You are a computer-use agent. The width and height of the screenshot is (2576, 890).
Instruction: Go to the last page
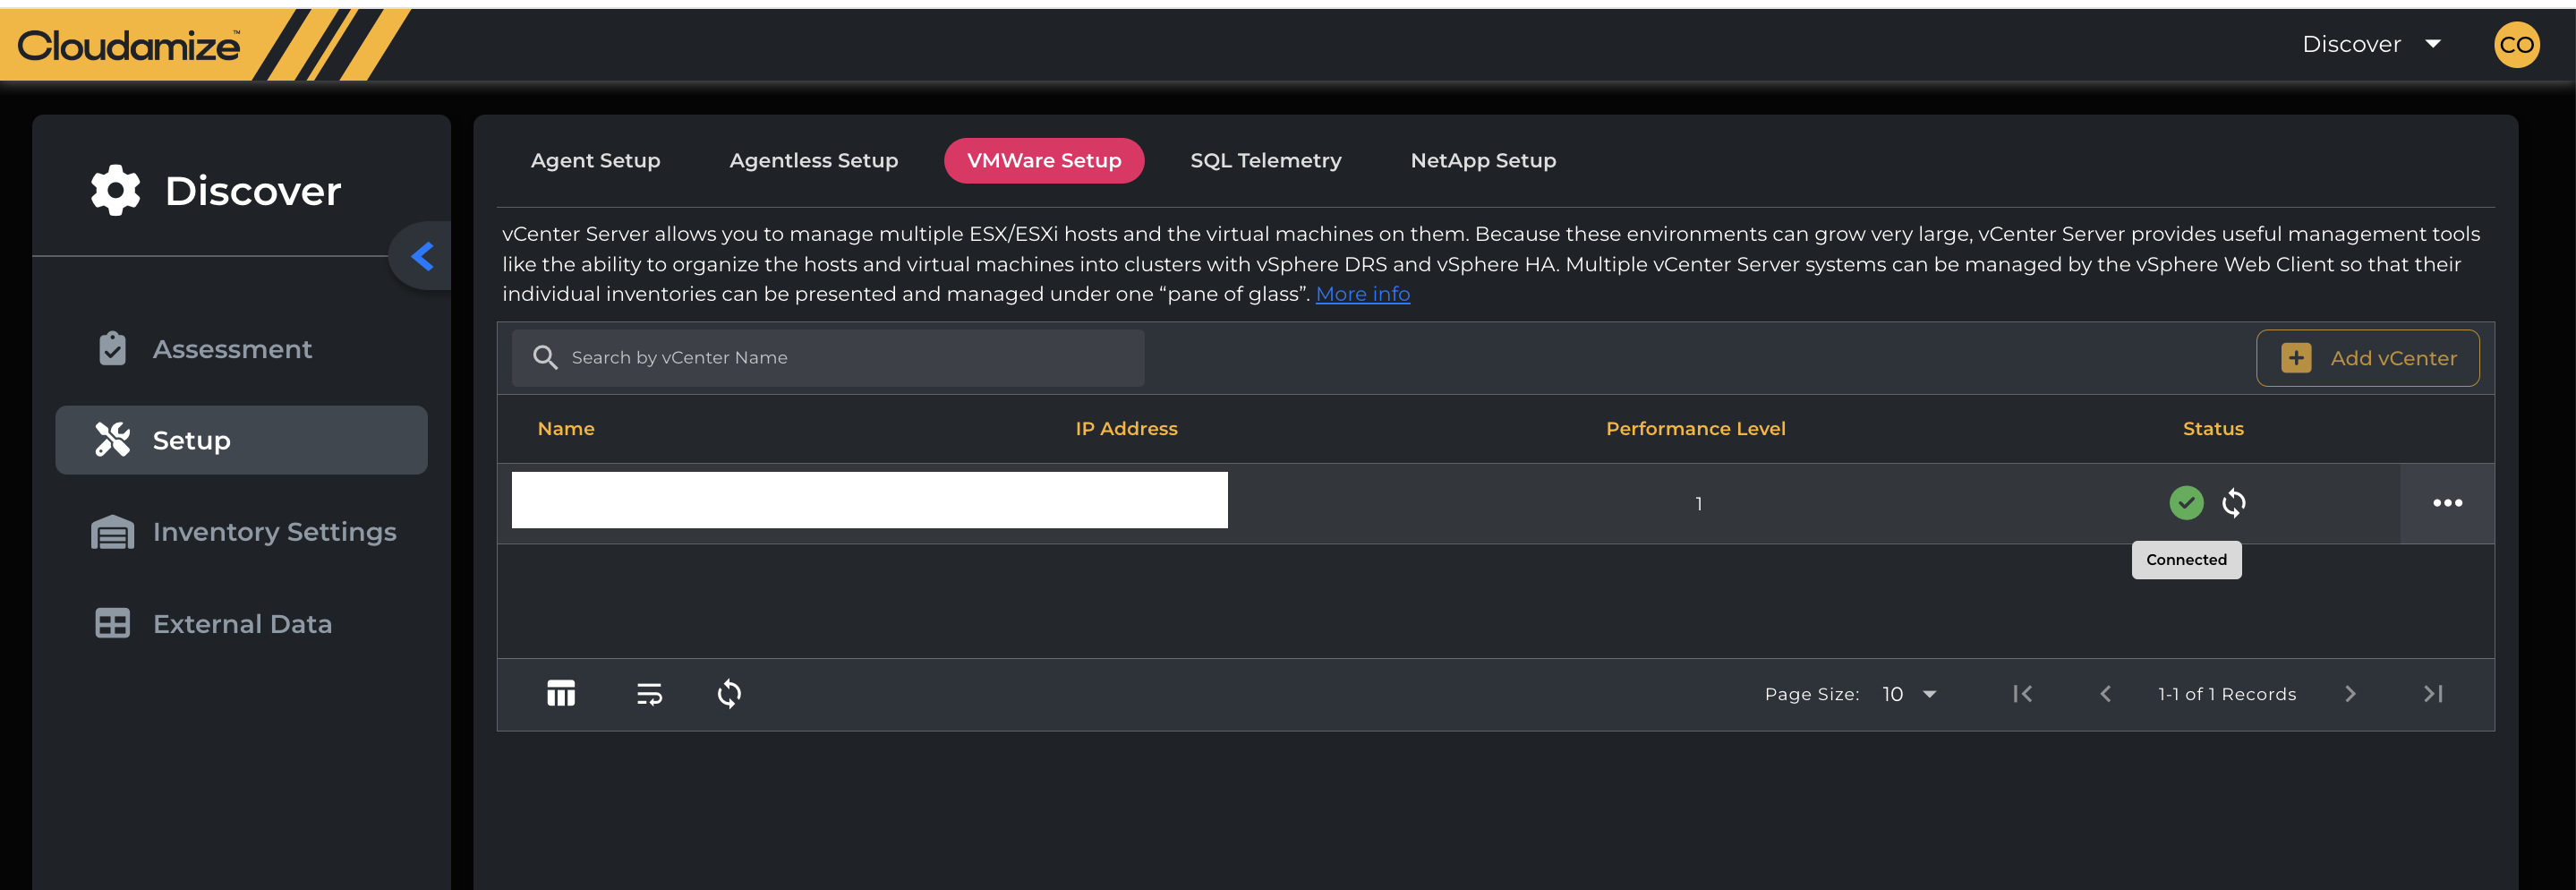click(x=2433, y=694)
